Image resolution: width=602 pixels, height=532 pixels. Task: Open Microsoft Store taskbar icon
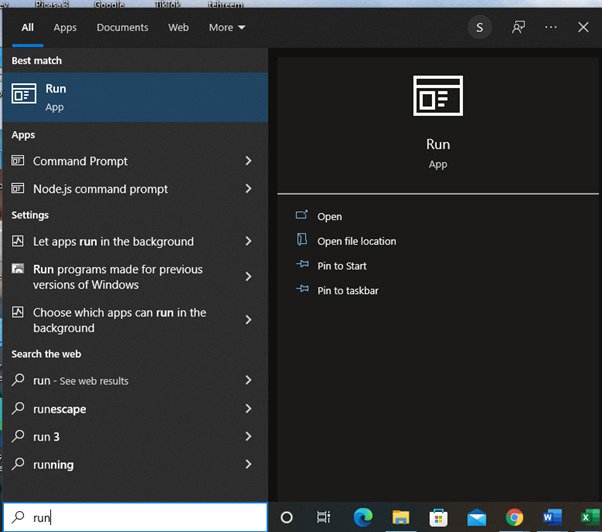[x=438, y=517]
